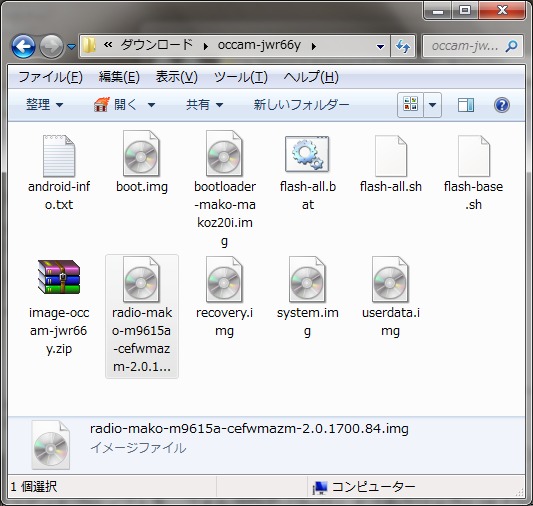The image size is (533, 506).
Task: Click the recovery.img file name
Action: click(224, 321)
